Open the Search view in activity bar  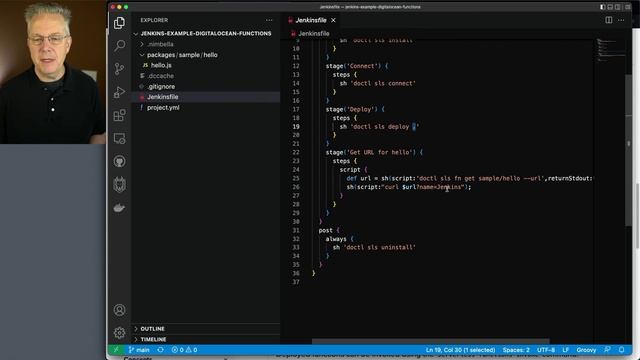point(119,45)
